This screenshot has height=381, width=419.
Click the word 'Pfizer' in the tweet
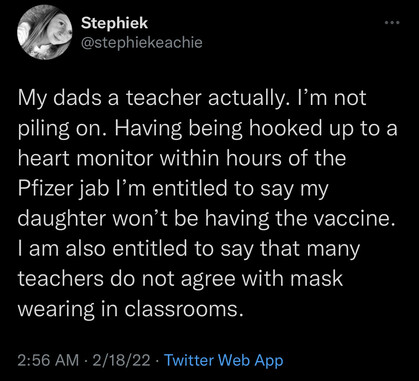click(45, 188)
